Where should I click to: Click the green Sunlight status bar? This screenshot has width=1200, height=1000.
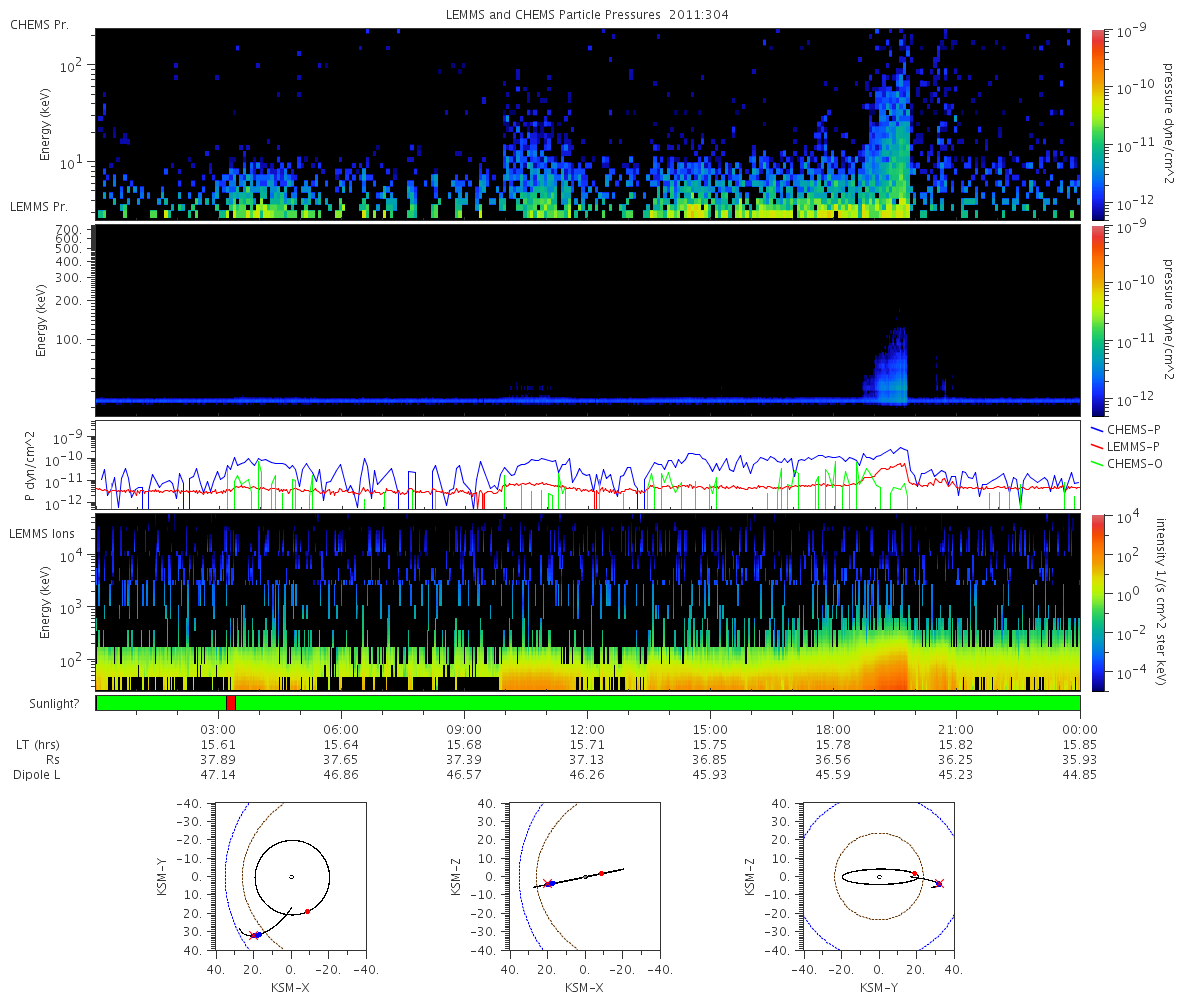tap(588, 703)
